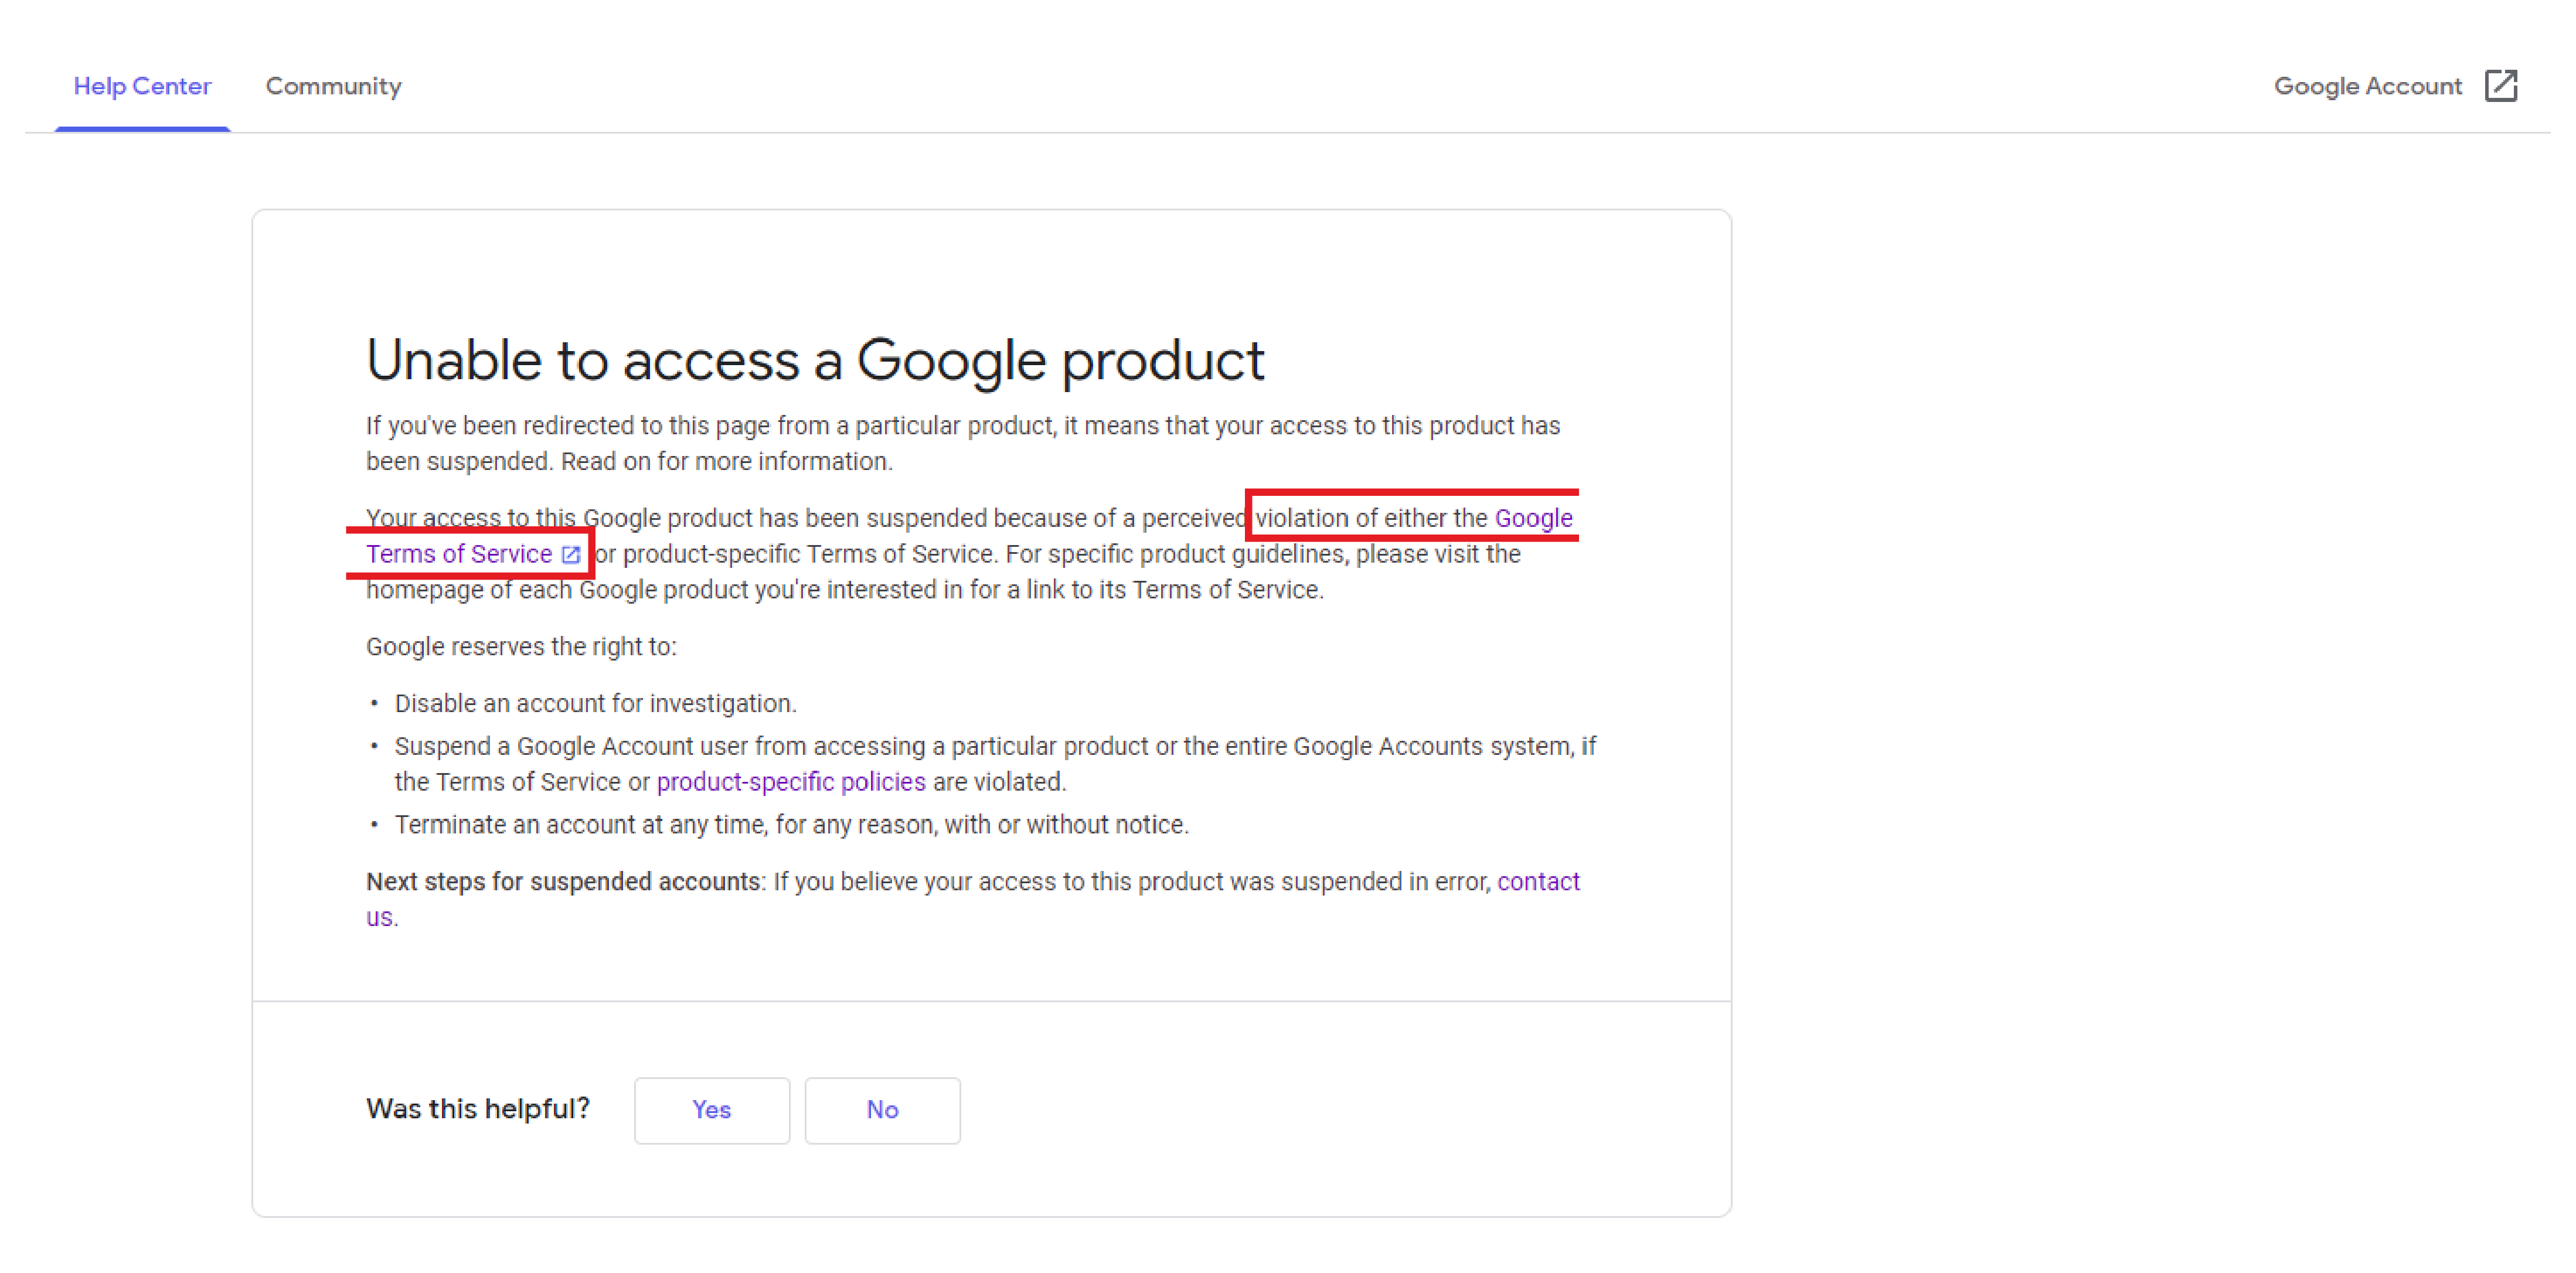The width and height of the screenshot is (2576, 1273).
Task: Select the Terminate an account at any time bullet
Action: [791, 825]
